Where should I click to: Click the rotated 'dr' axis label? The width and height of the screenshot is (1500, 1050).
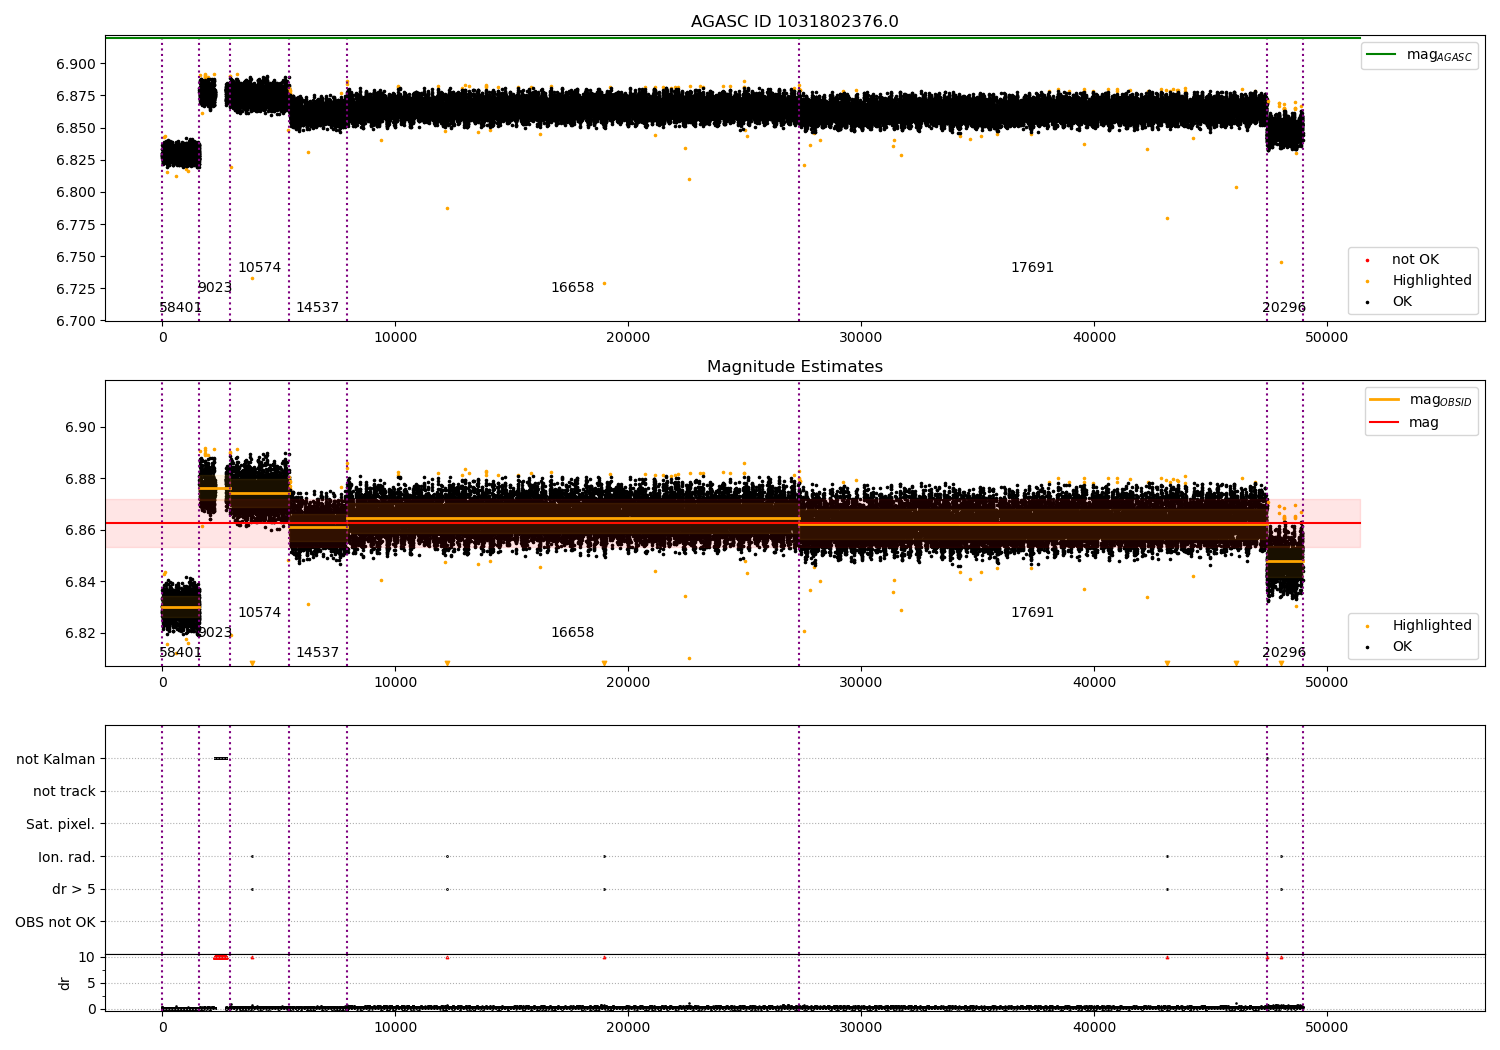pyautogui.click(x=65, y=983)
